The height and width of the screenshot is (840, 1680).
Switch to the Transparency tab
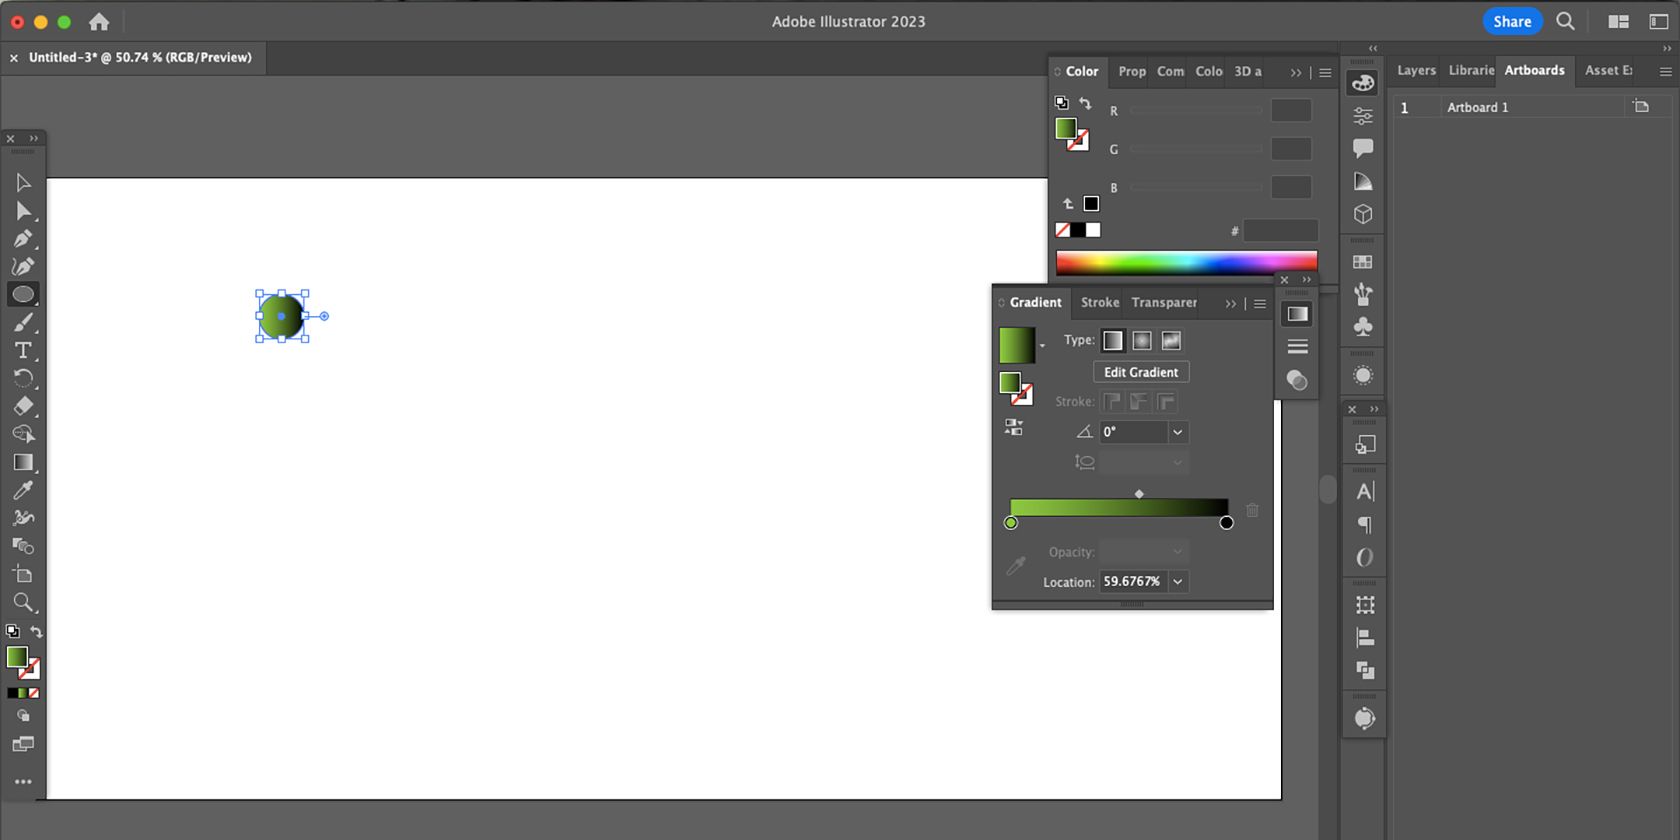tap(1164, 302)
